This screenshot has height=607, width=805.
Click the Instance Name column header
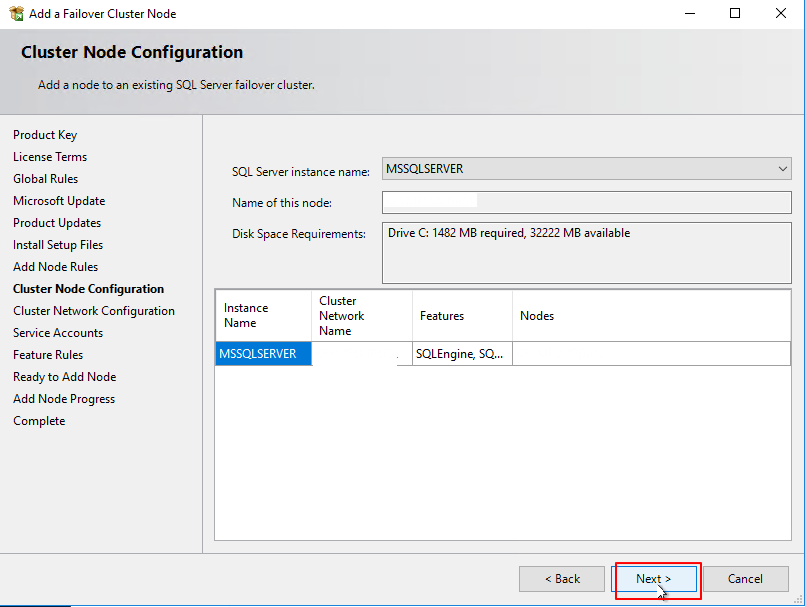(263, 315)
